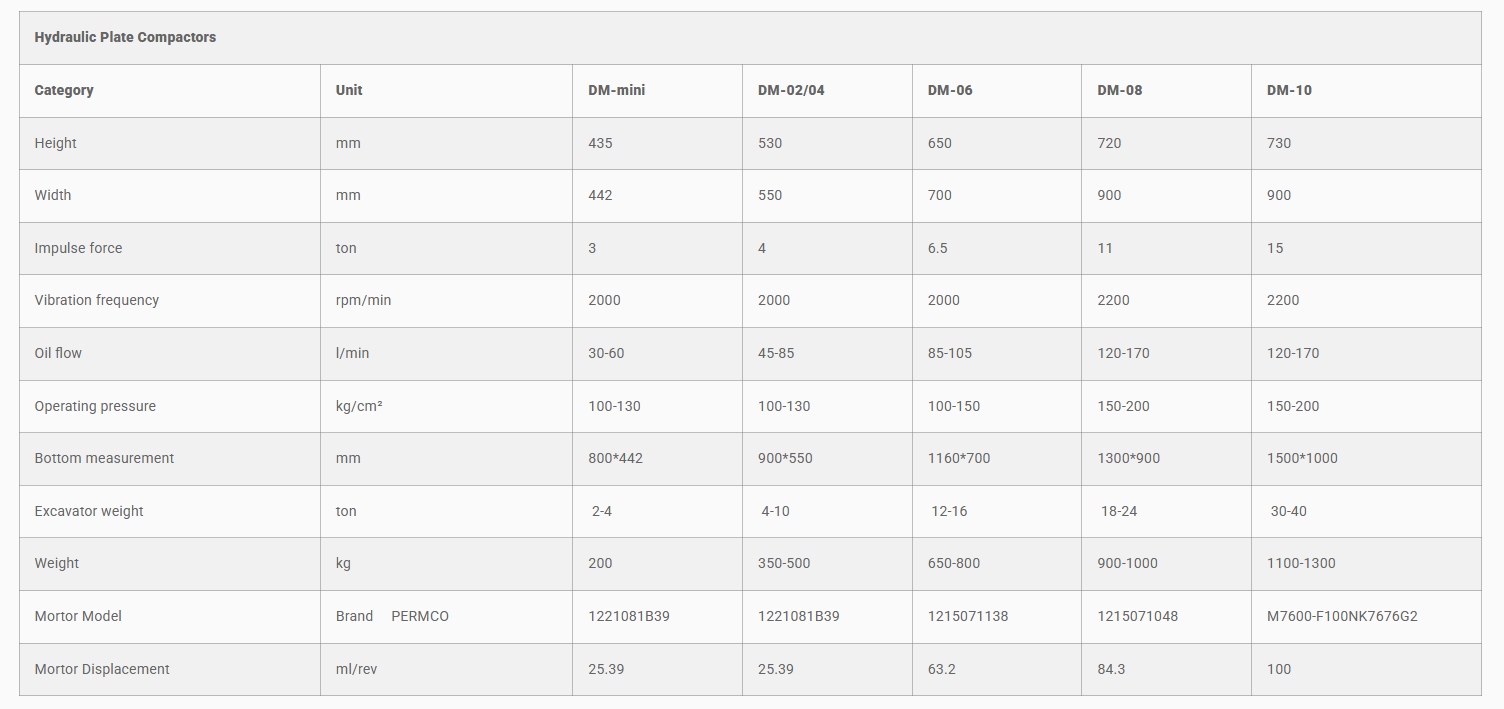Click the Mortor Displacement row label

click(x=102, y=669)
